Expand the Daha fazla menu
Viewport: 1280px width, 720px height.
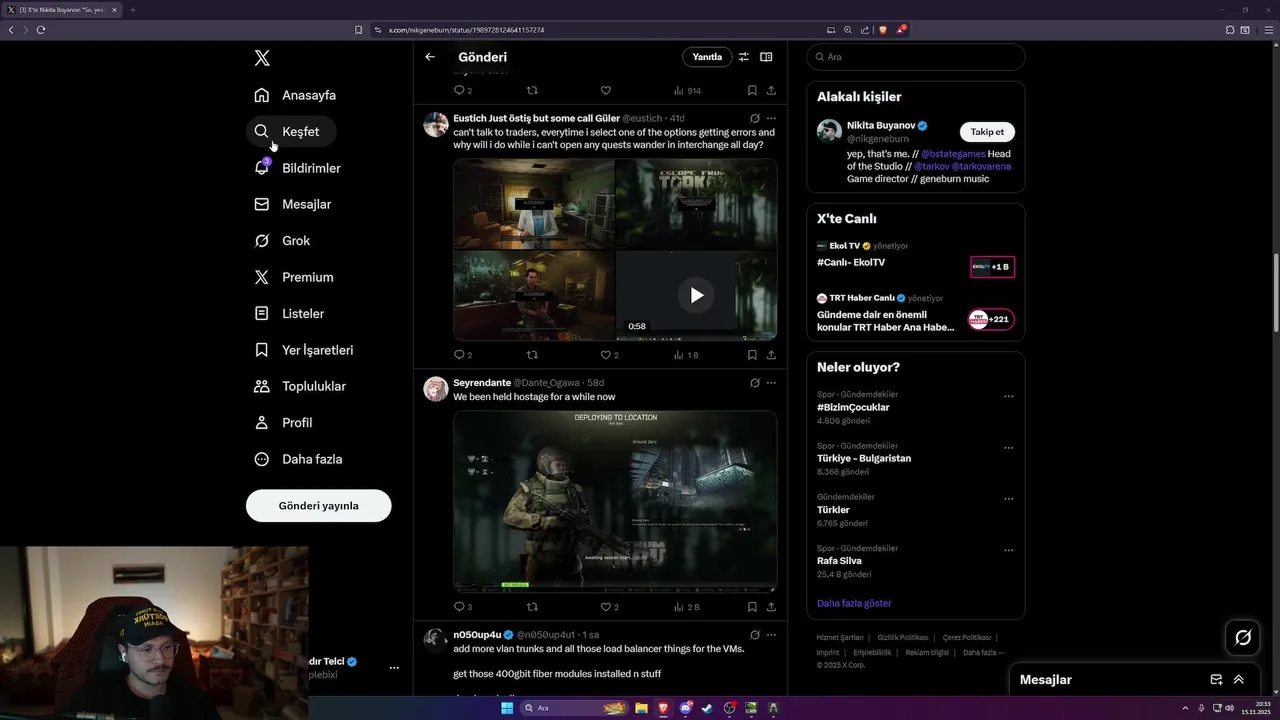[299, 459]
